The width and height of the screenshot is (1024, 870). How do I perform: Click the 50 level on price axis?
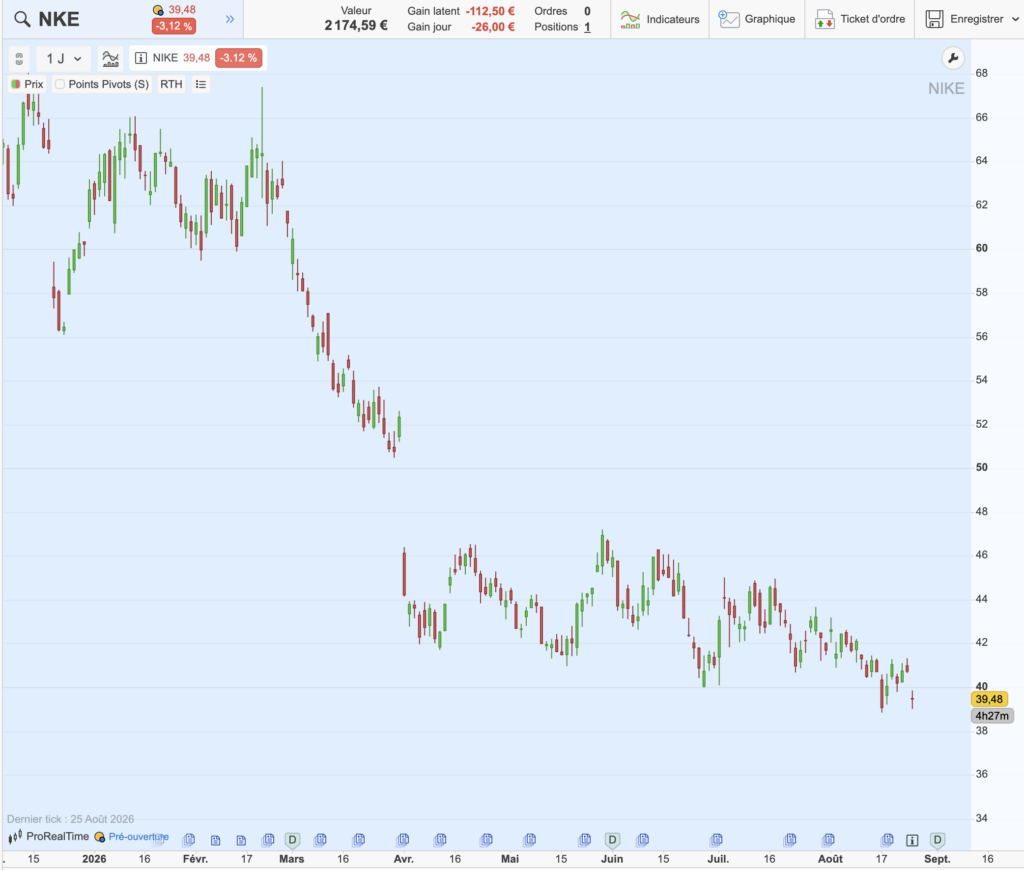(x=982, y=468)
